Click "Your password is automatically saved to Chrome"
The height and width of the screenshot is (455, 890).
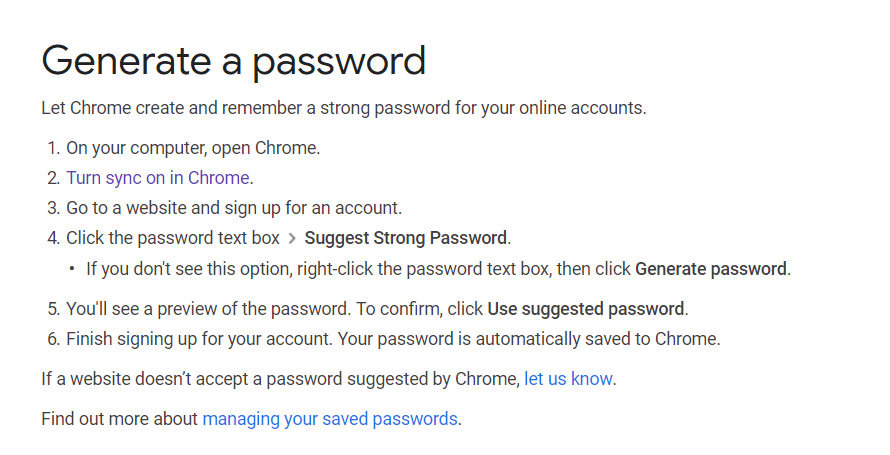(x=528, y=338)
